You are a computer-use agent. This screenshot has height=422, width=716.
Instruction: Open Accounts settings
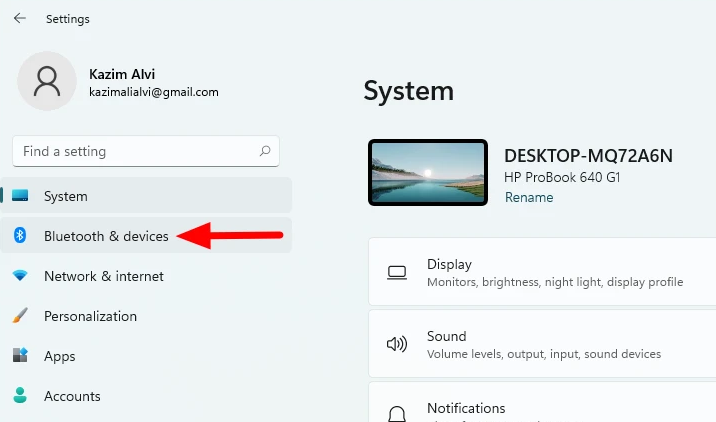(x=146, y=396)
